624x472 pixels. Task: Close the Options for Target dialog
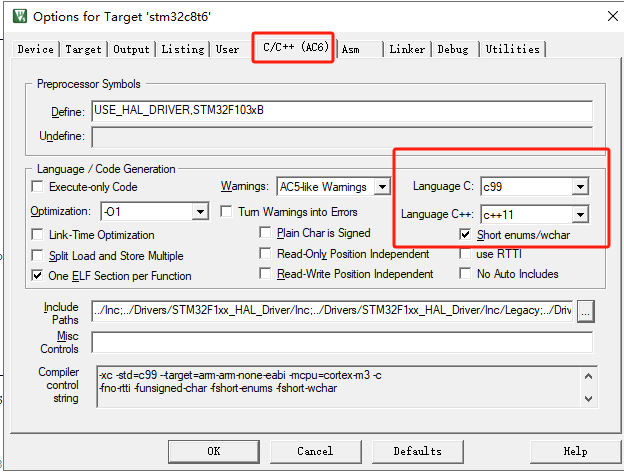(612, 16)
